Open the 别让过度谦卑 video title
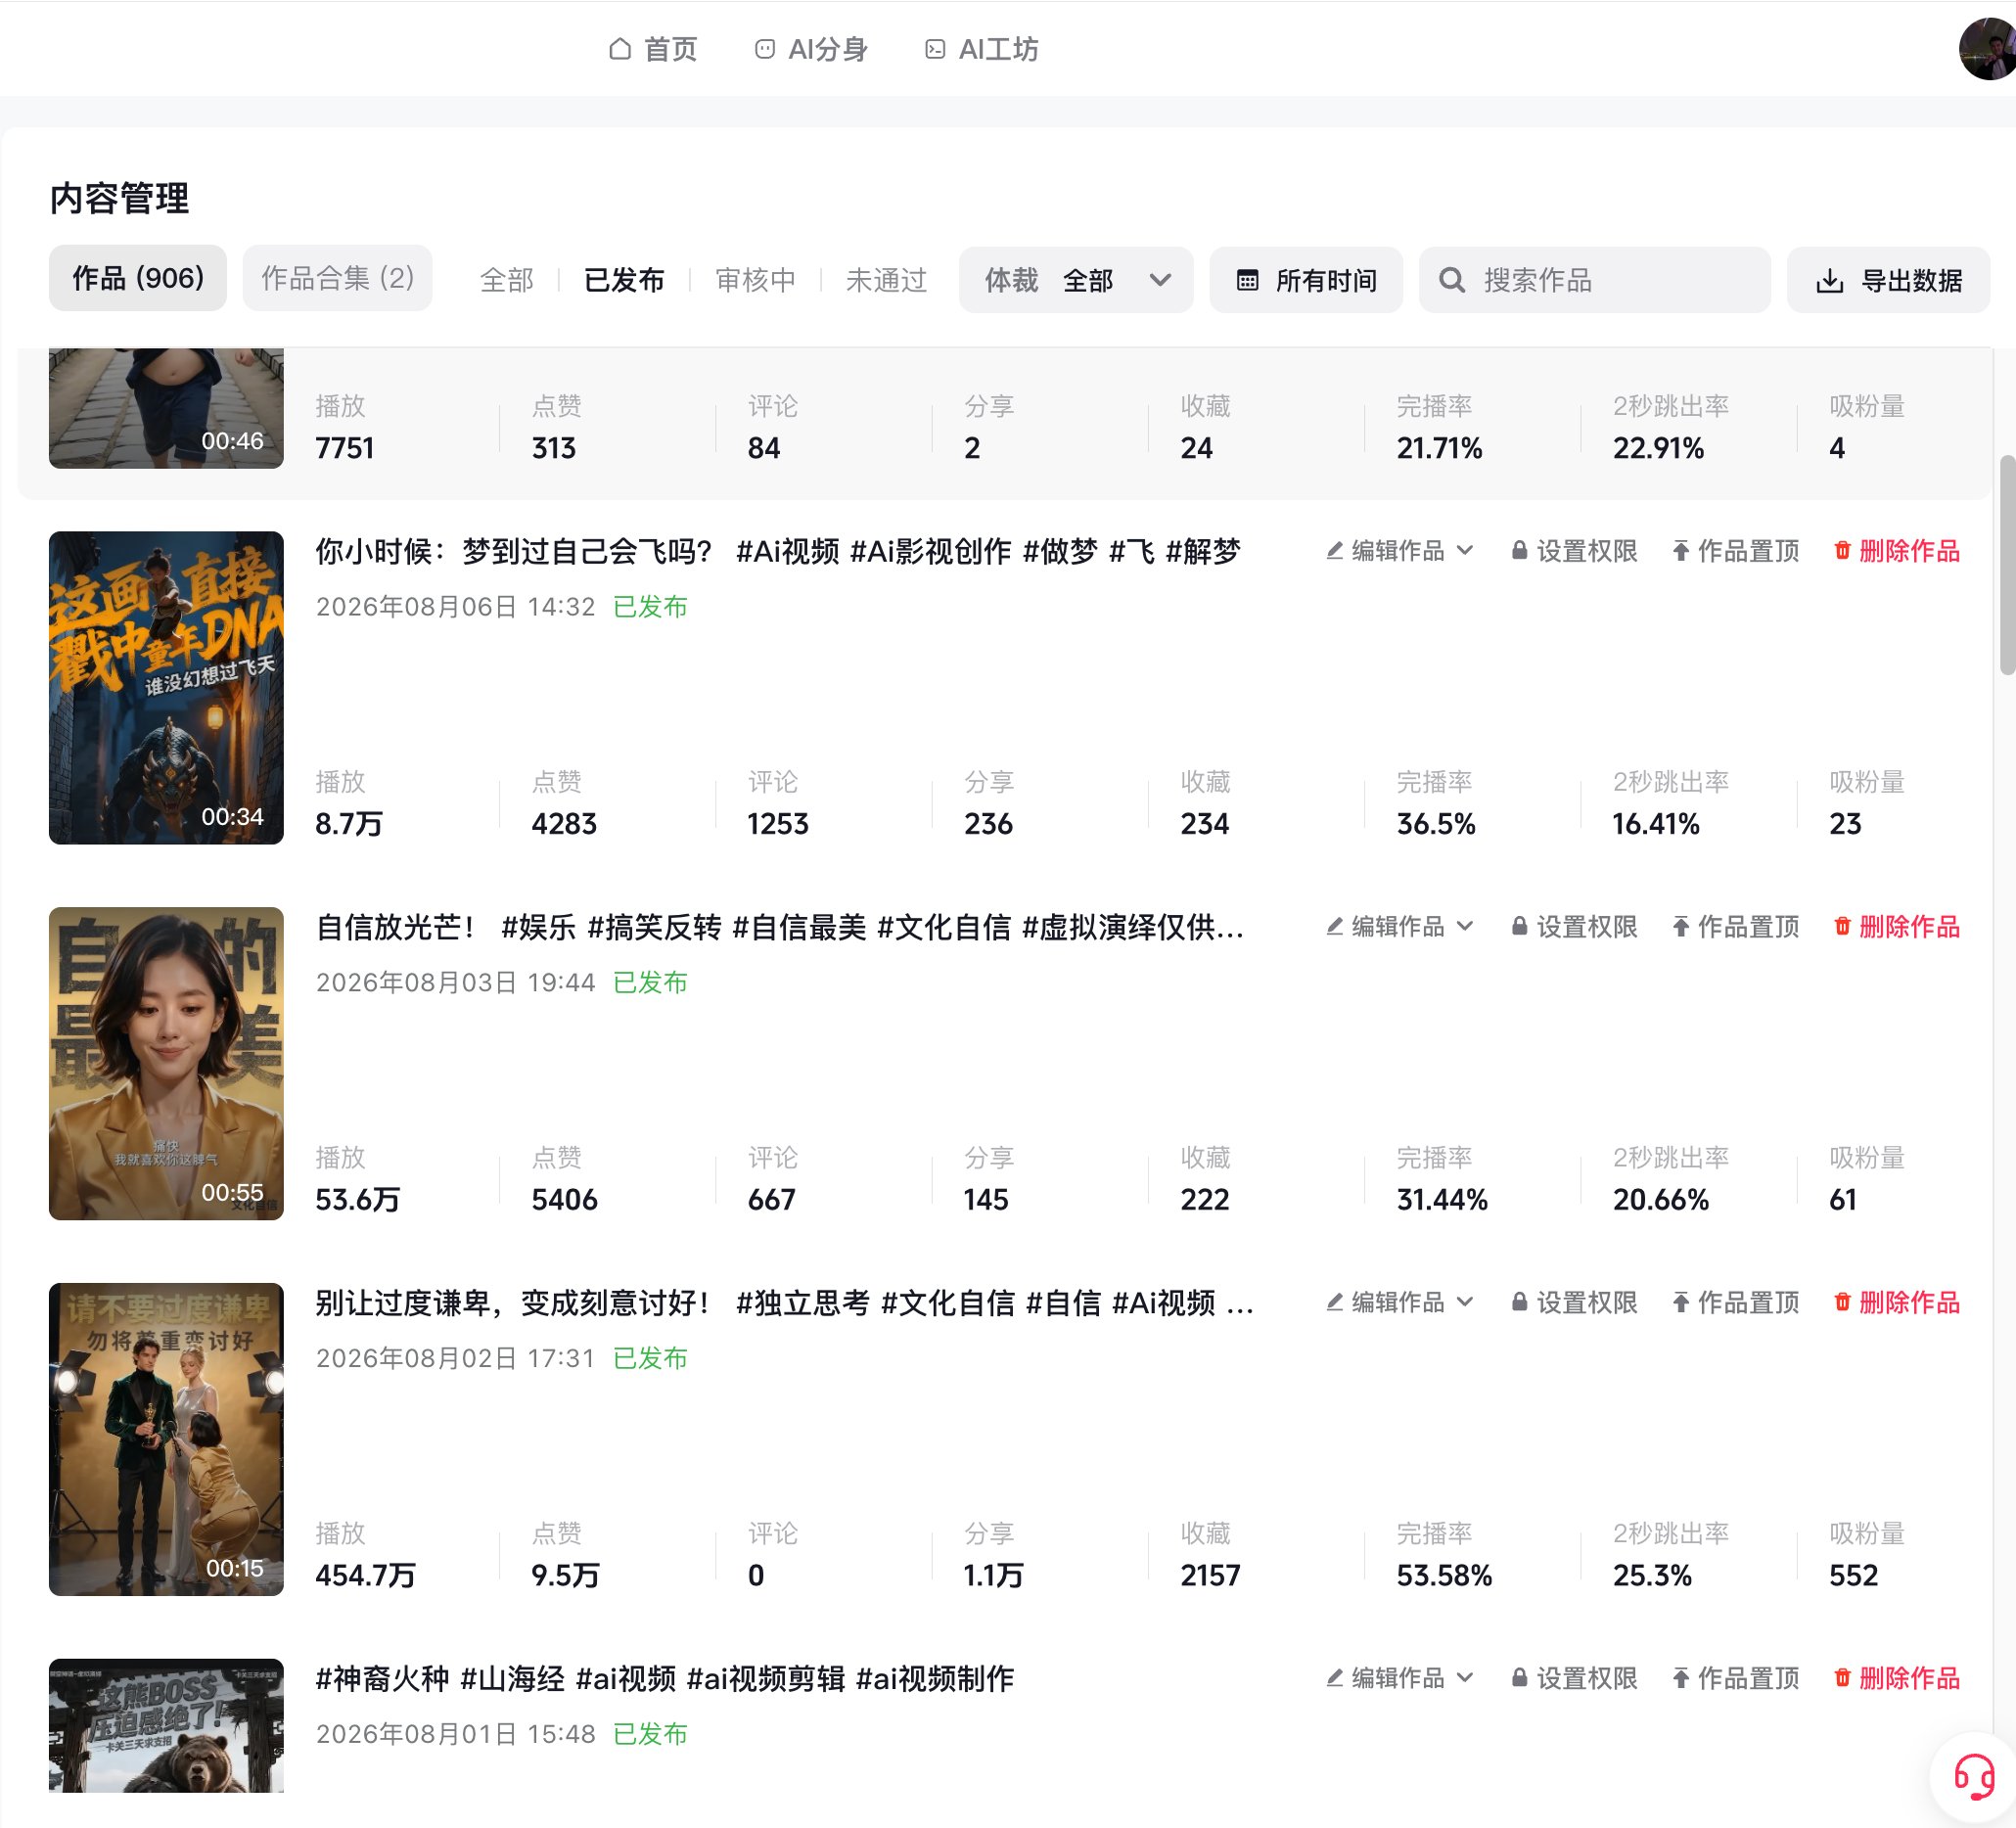The height and width of the screenshot is (1828, 2016). tap(785, 1303)
